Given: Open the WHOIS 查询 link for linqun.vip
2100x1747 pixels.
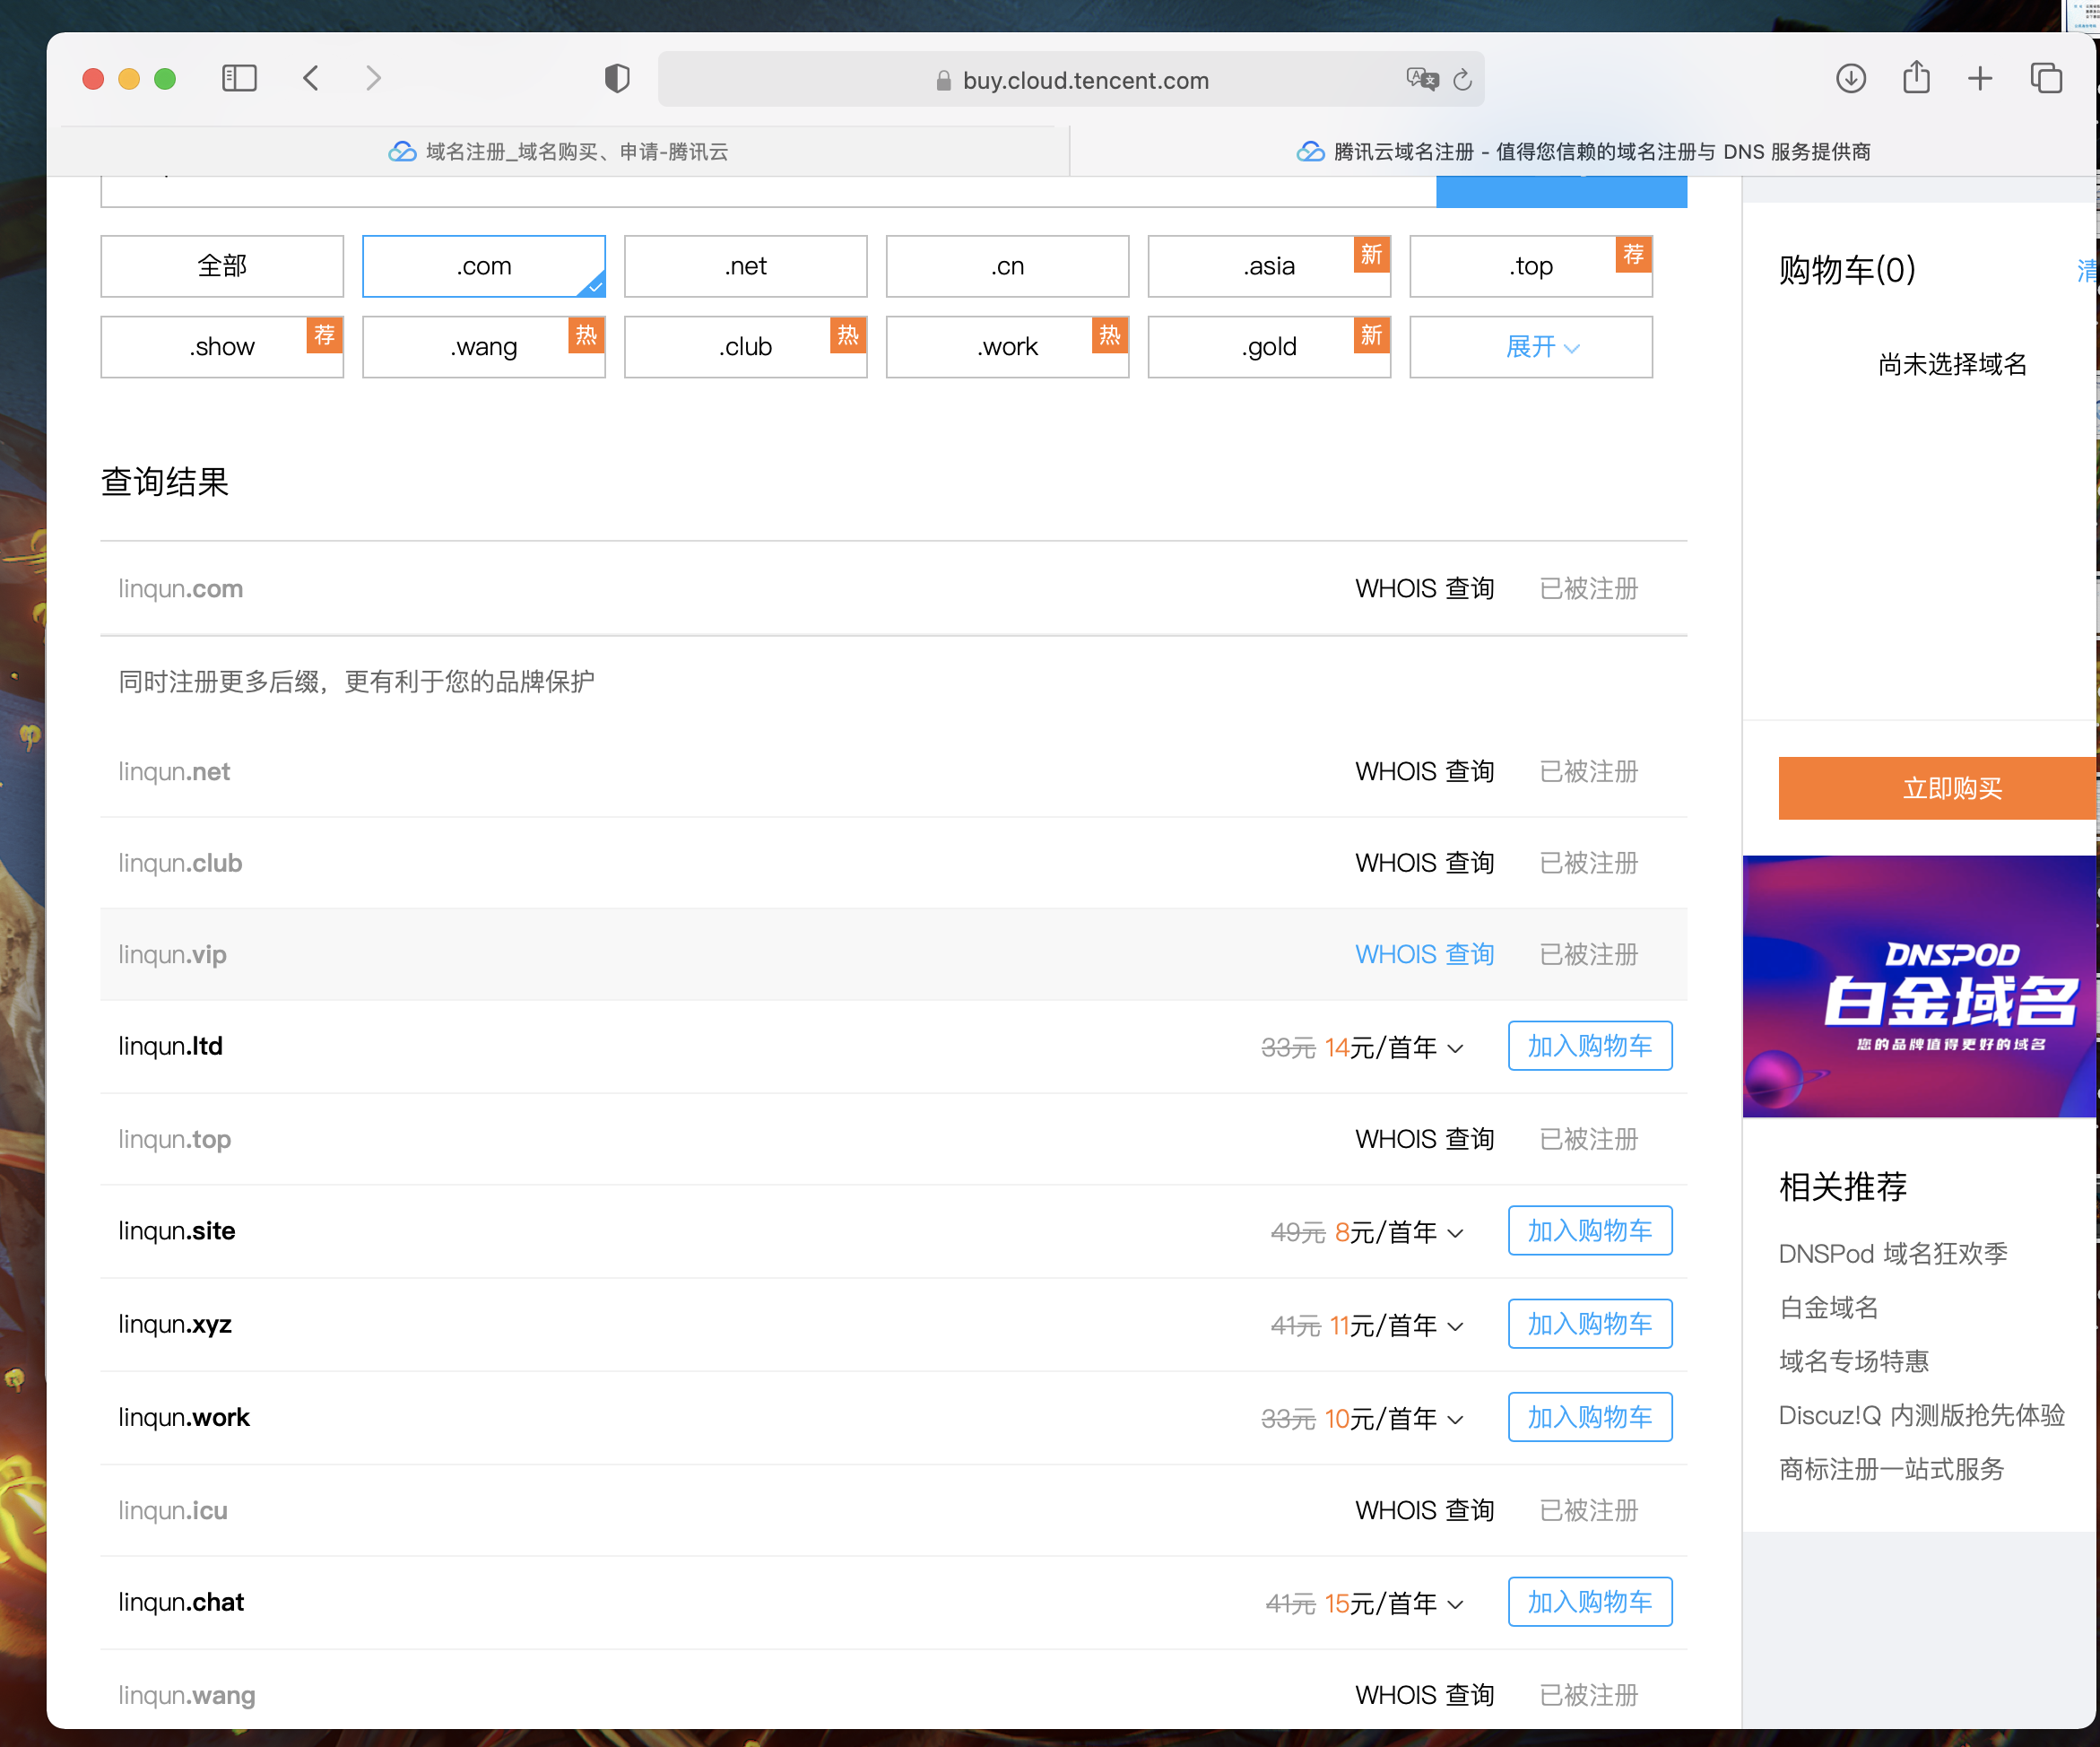Looking at the screenshot, I should [1424, 954].
